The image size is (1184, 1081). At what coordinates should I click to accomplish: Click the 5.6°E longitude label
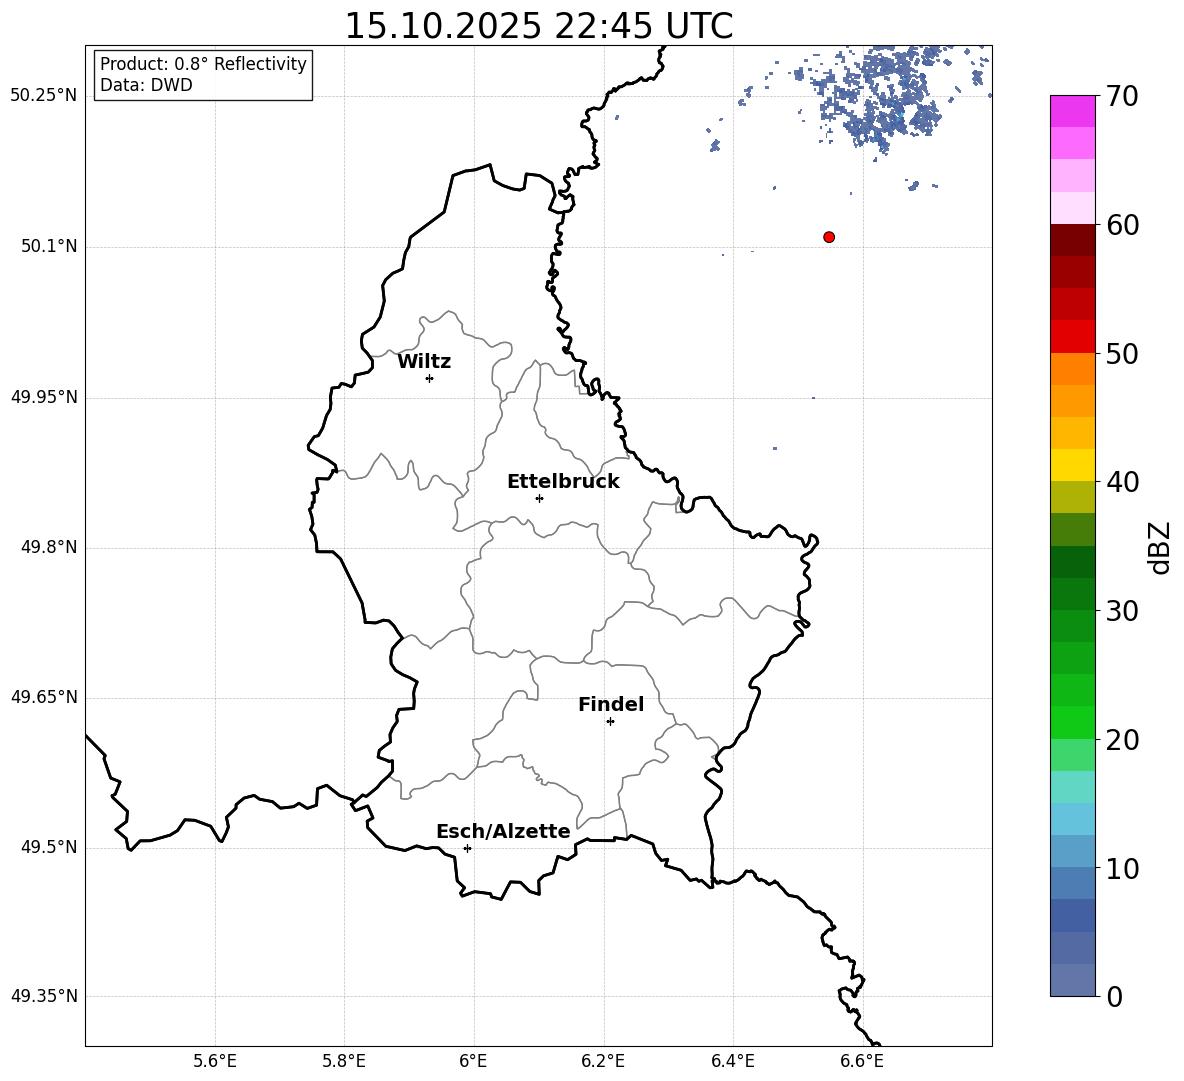click(x=214, y=1061)
